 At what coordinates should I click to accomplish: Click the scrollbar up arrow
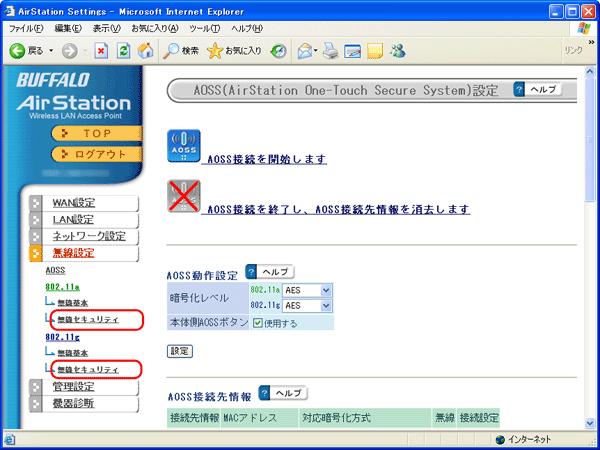[590, 72]
